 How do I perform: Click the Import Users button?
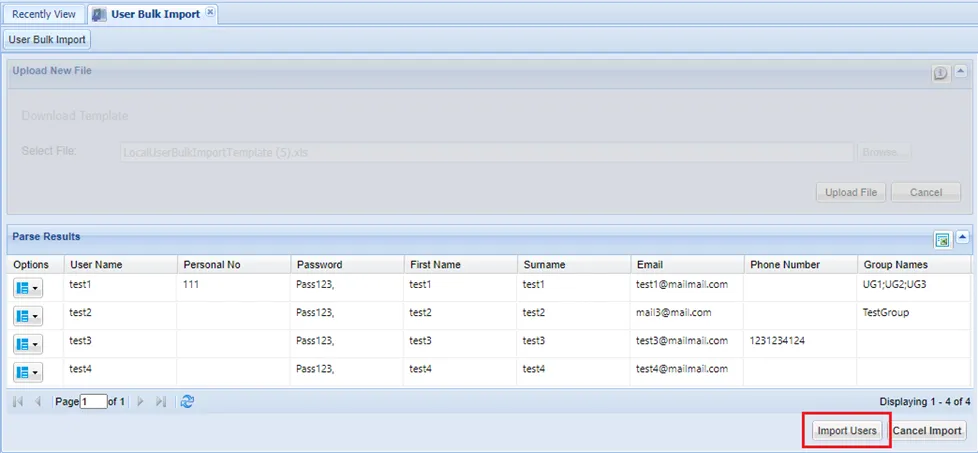(848, 431)
